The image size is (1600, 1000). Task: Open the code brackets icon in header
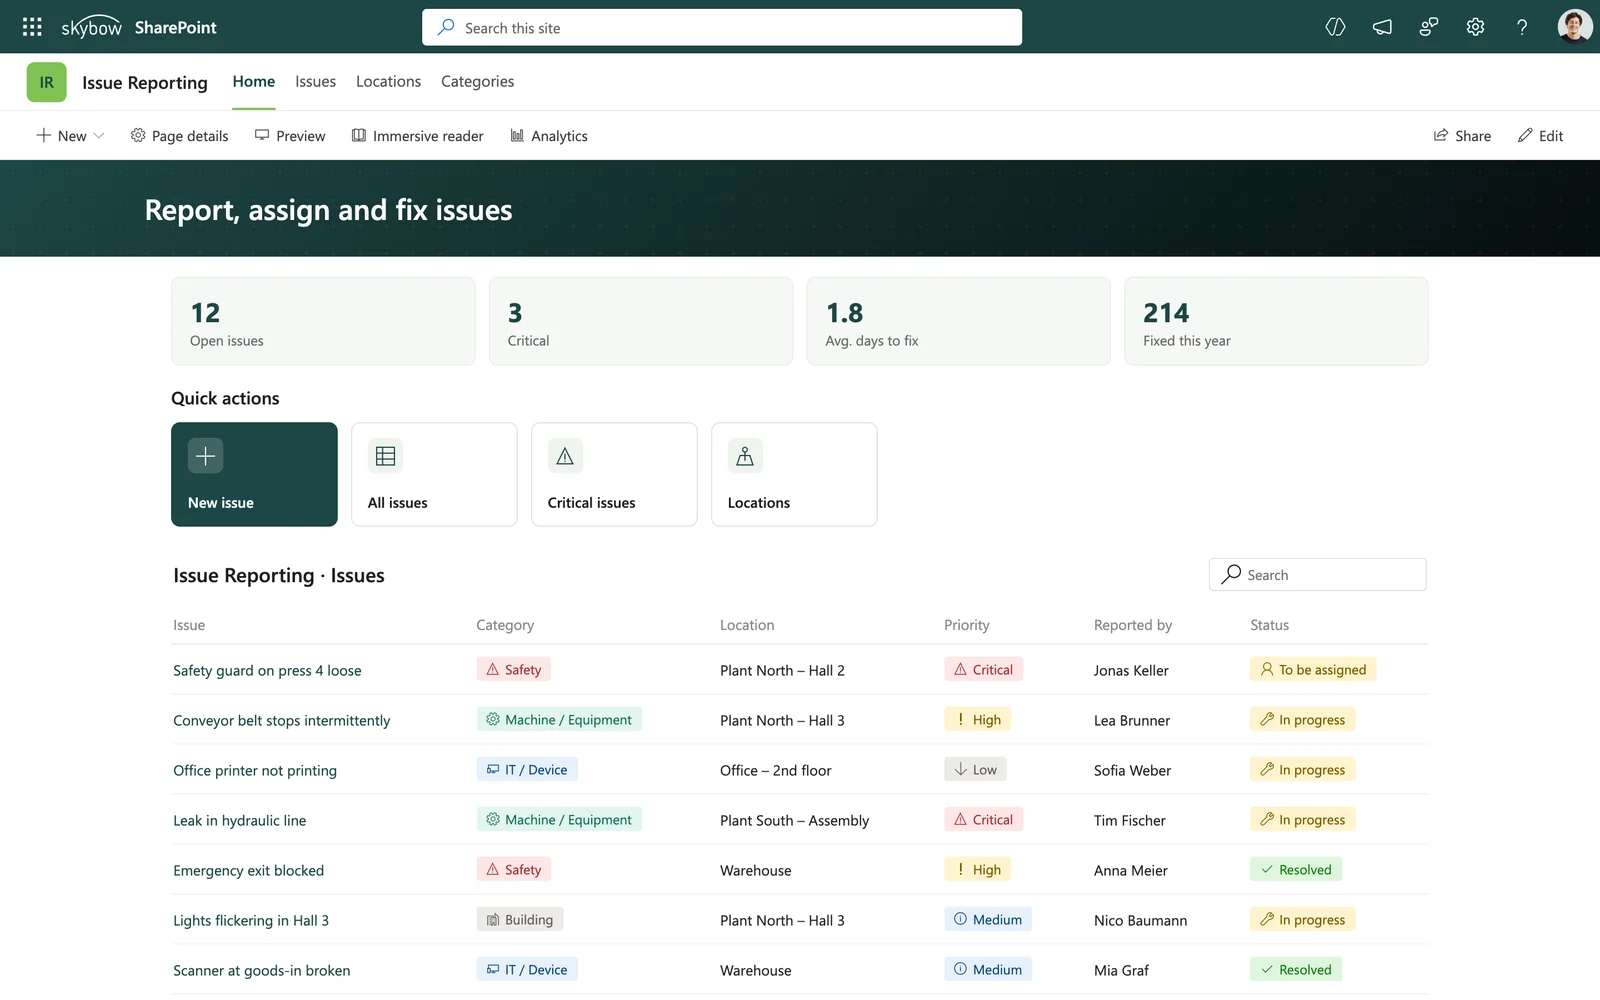[x=1335, y=27]
